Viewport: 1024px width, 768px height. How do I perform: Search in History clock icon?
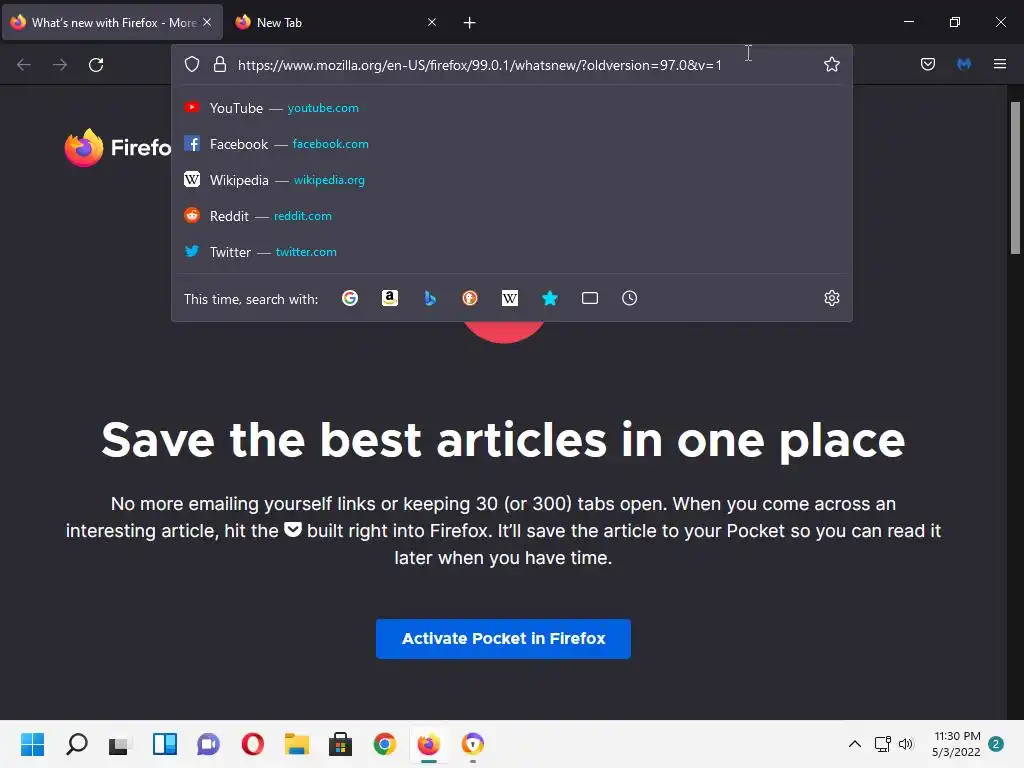tap(630, 298)
